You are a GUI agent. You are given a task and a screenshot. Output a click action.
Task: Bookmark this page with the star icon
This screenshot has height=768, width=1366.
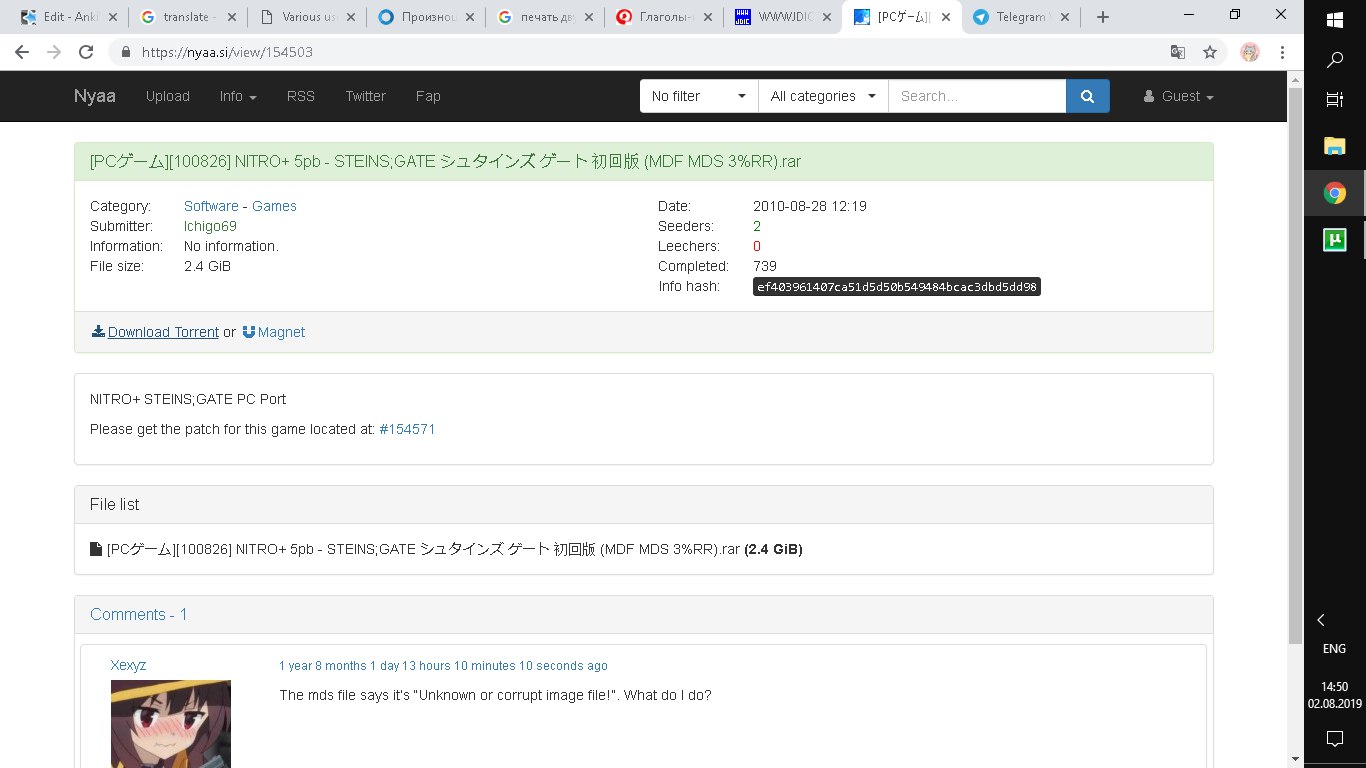1210,52
